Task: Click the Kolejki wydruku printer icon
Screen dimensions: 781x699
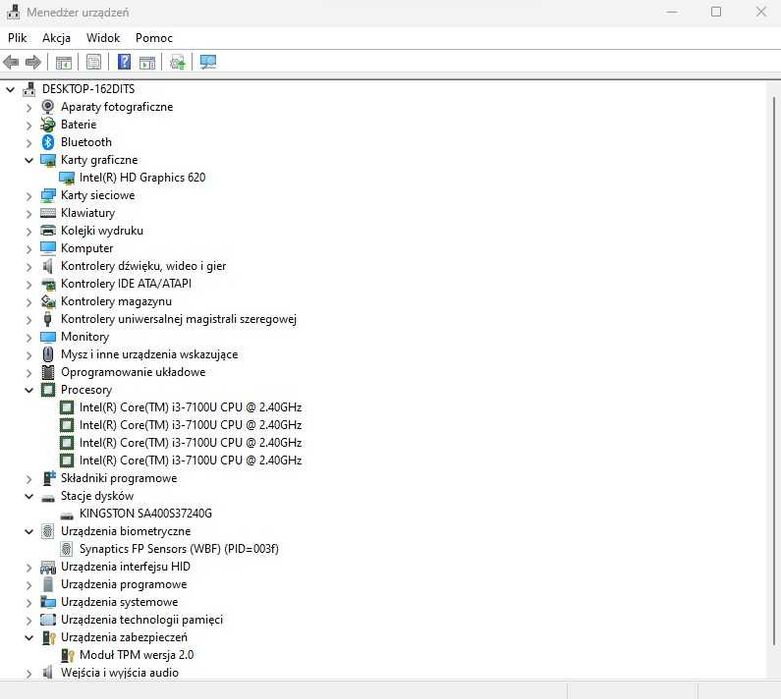Action: coord(48,230)
